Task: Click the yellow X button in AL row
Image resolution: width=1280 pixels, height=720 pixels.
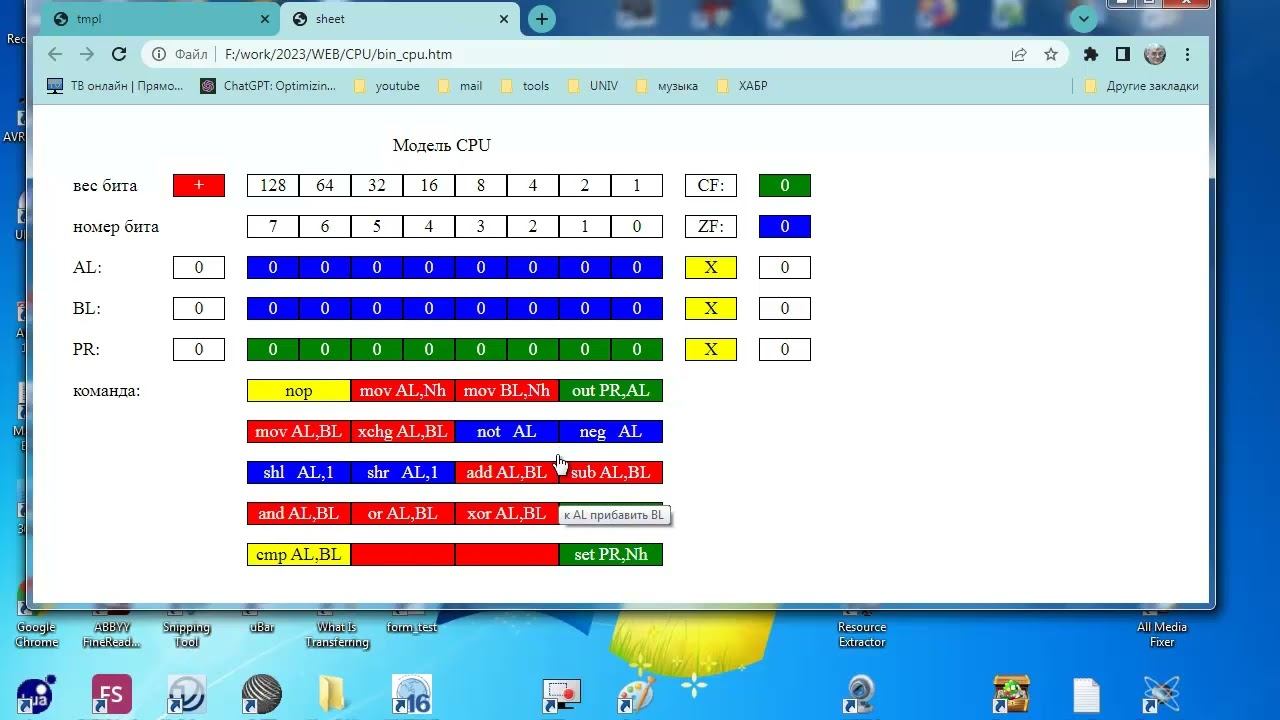Action: tap(711, 268)
